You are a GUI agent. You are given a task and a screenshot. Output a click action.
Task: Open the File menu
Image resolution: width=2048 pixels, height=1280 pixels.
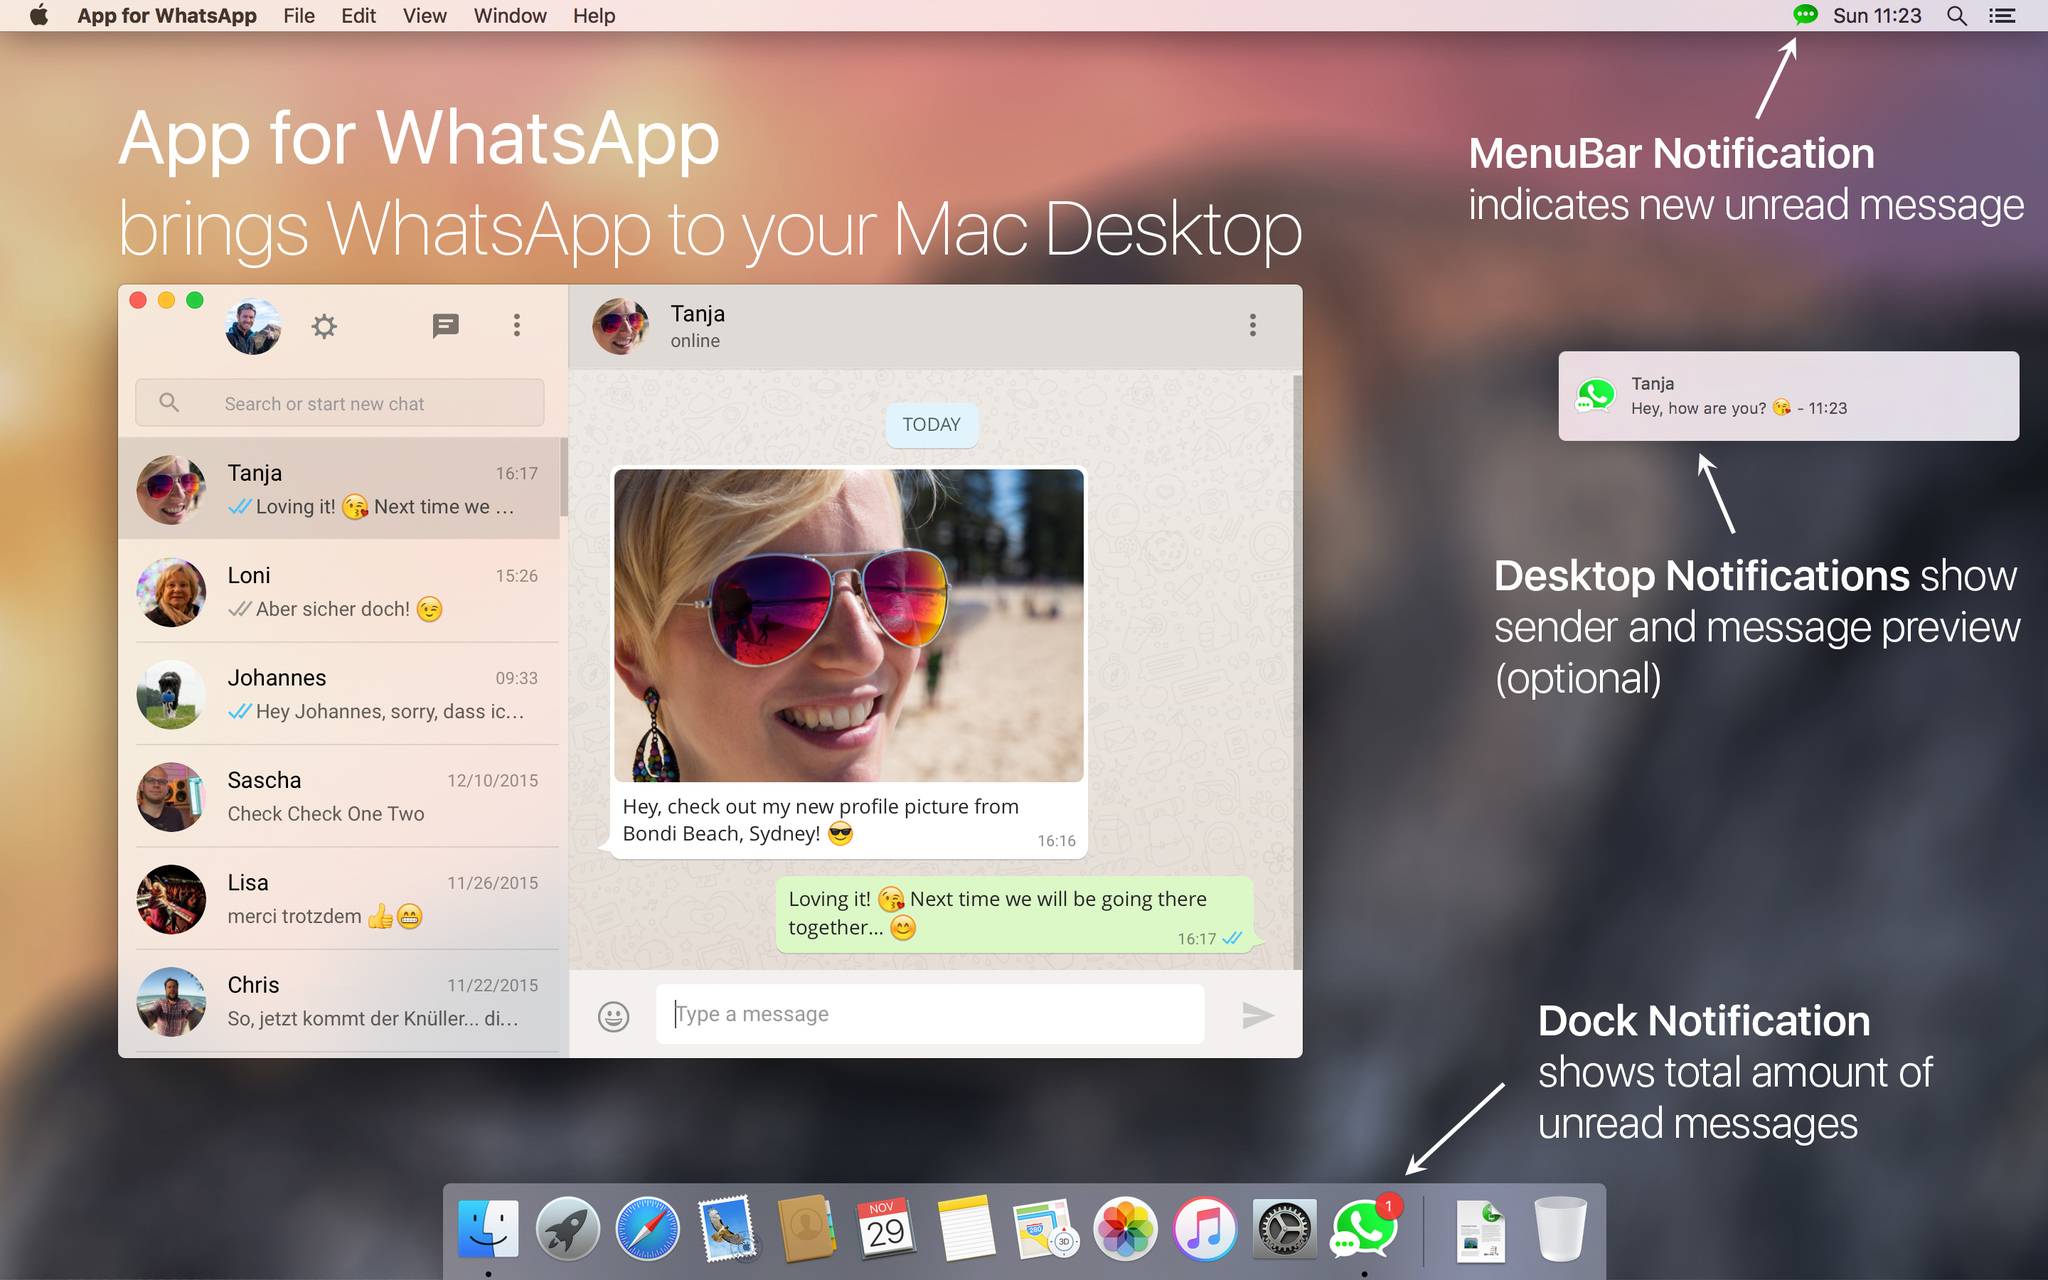(x=298, y=15)
